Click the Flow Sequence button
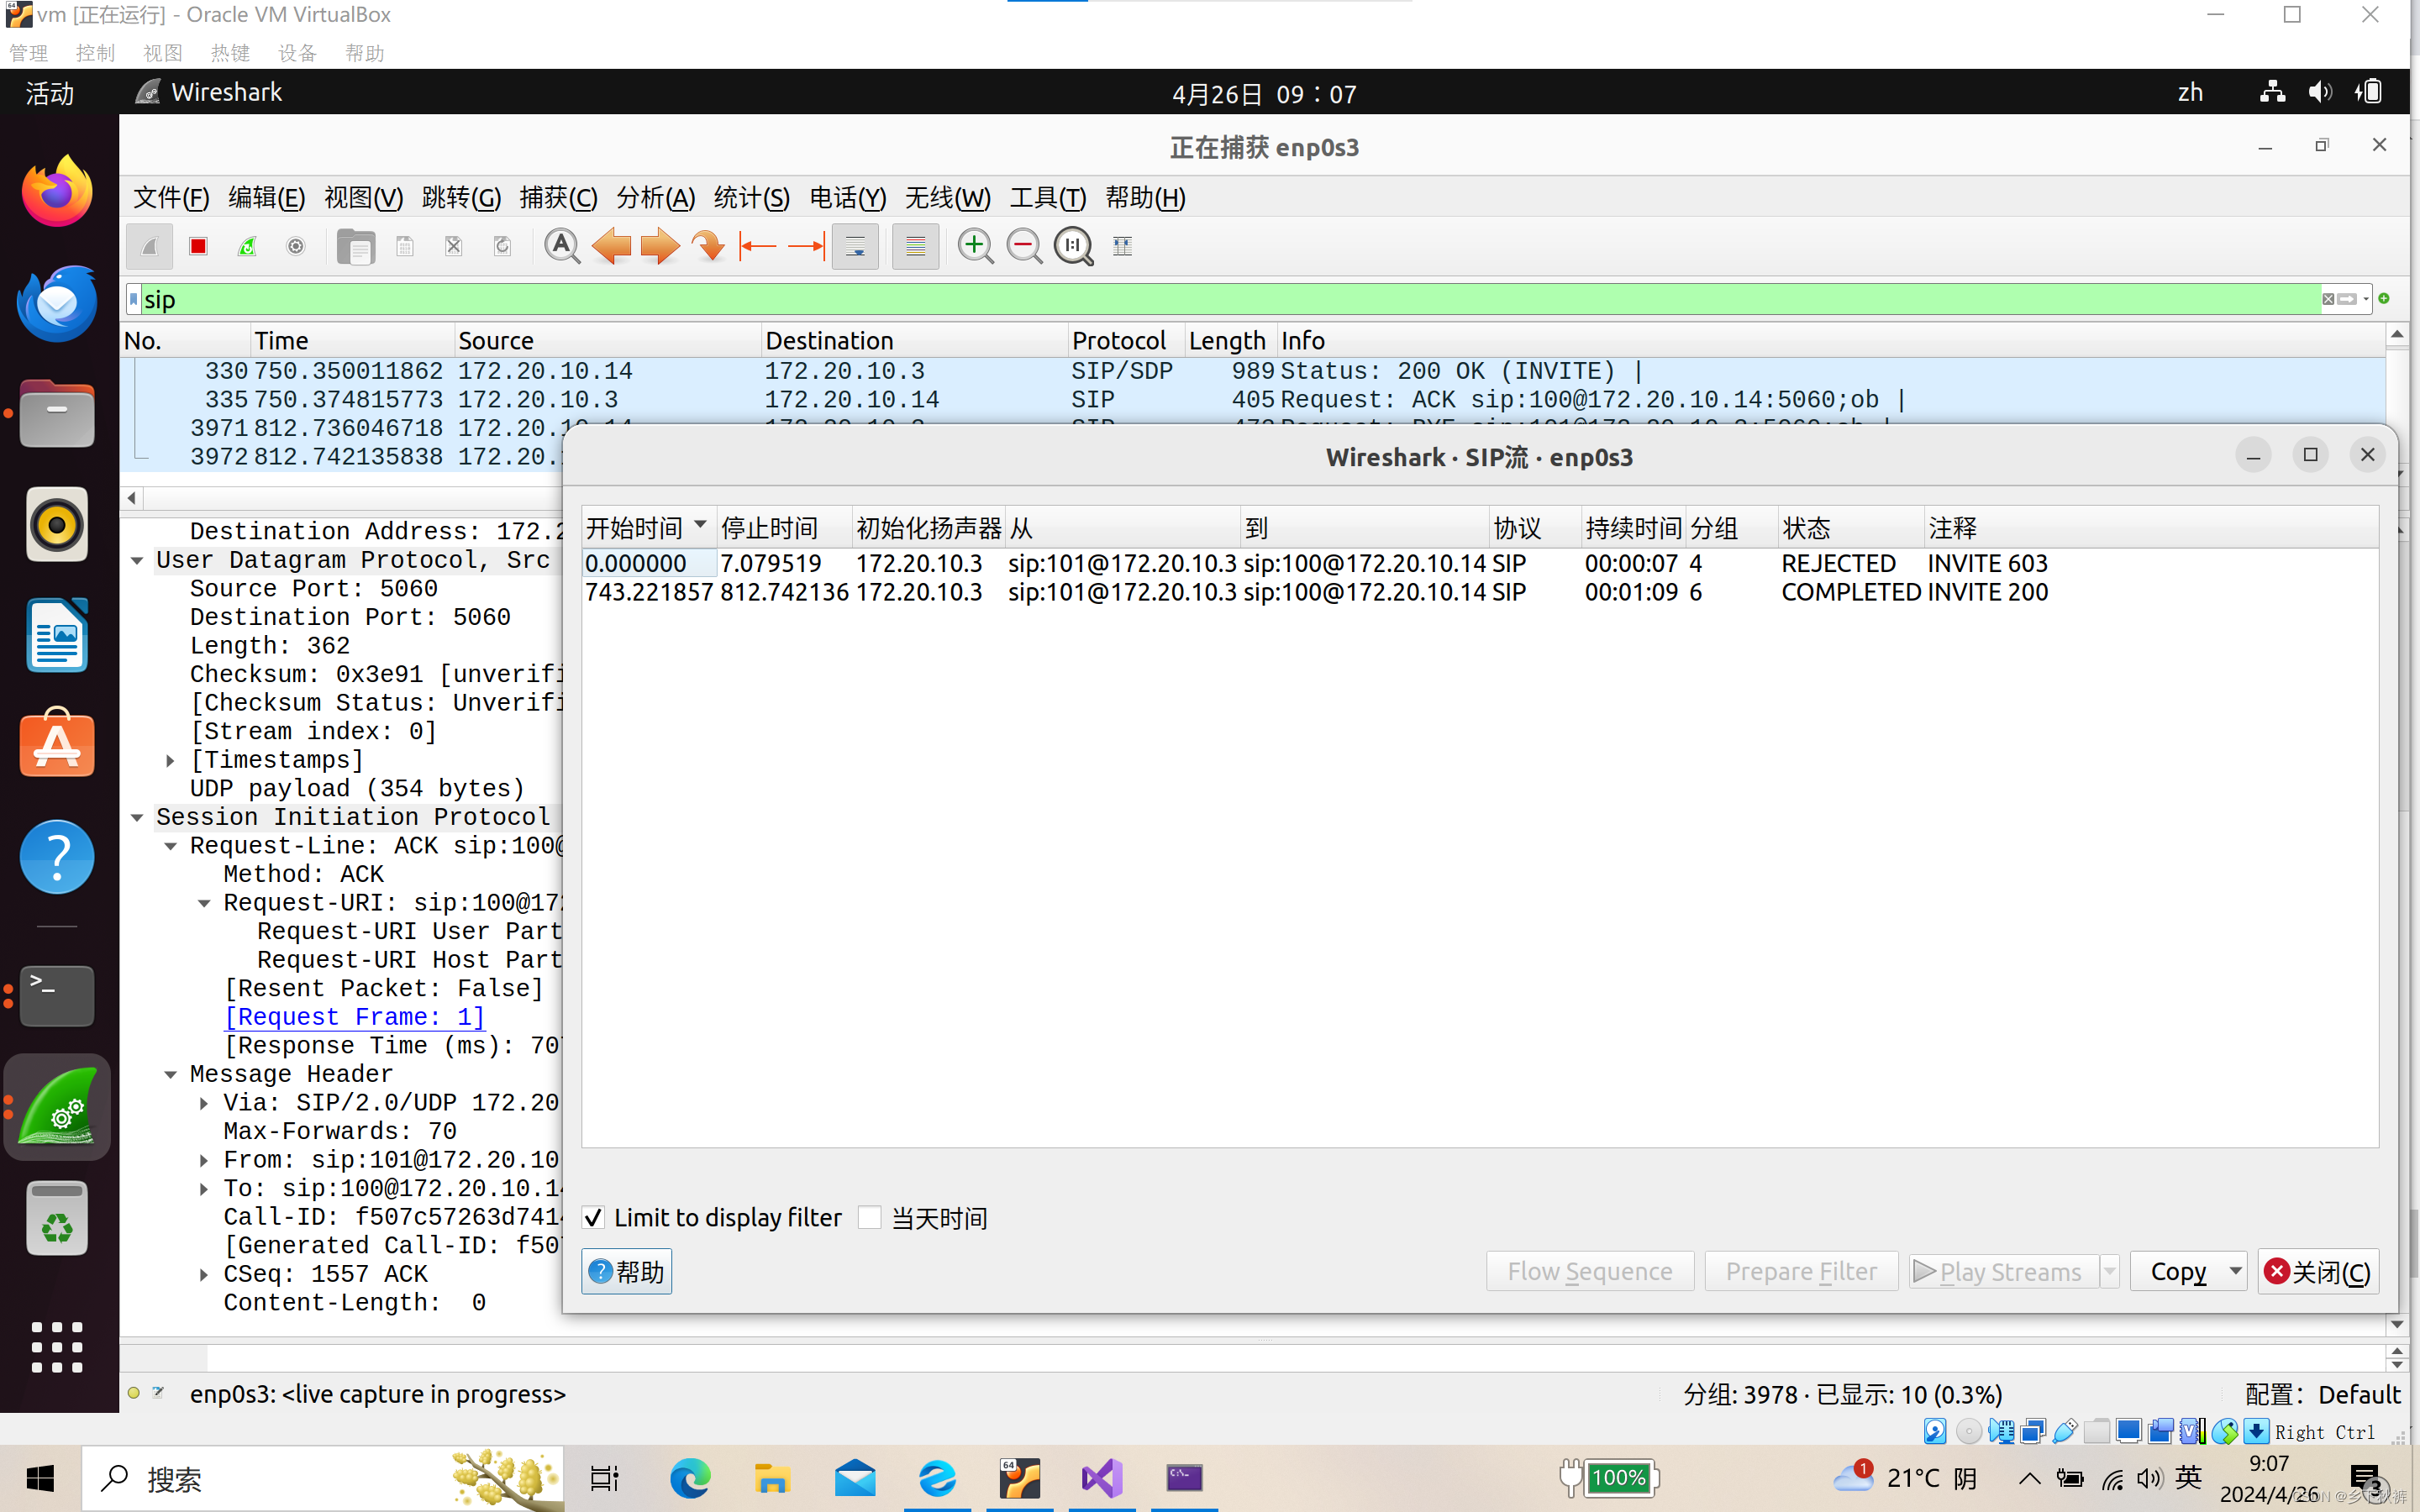 [1589, 1271]
